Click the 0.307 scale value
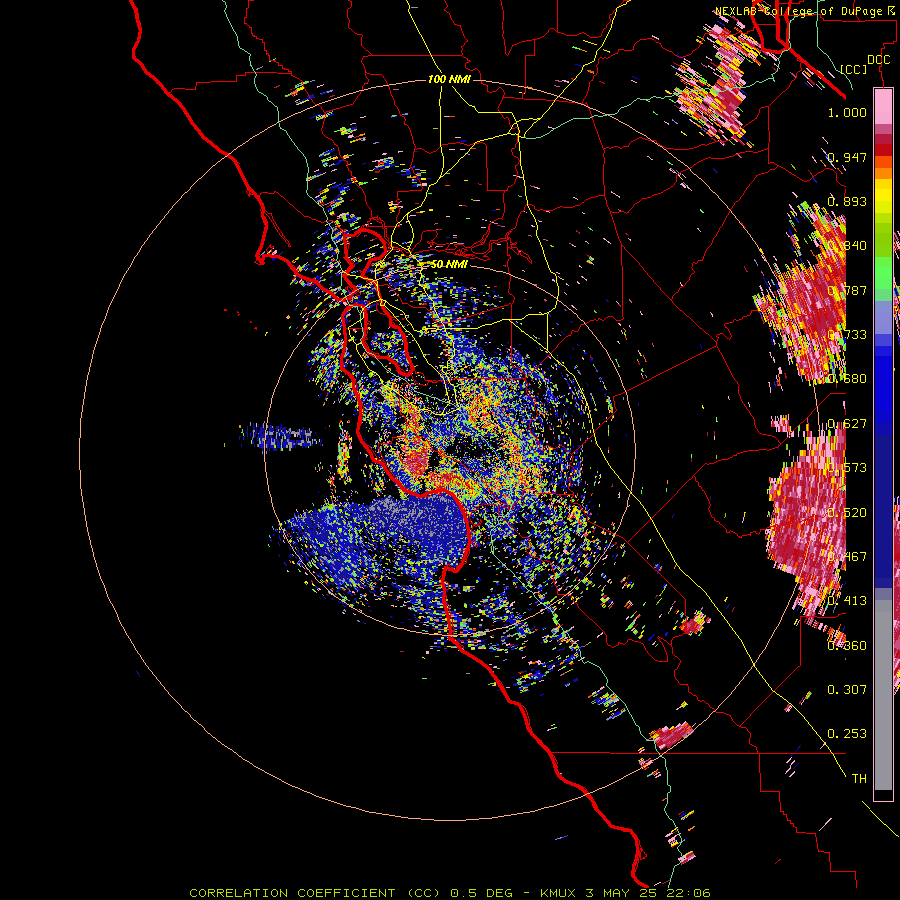This screenshot has width=900, height=900. [x=847, y=689]
